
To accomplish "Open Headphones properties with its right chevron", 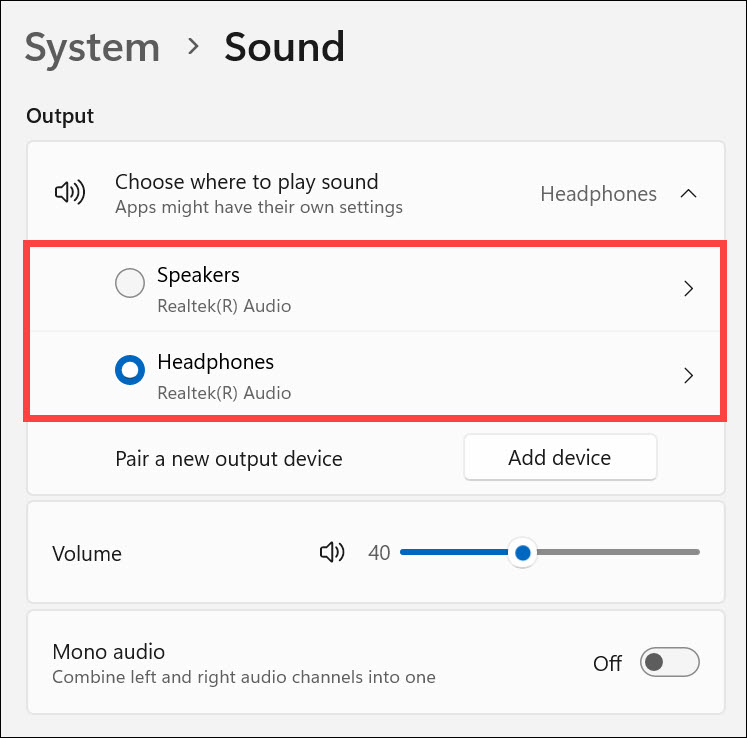I will point(688,376).
